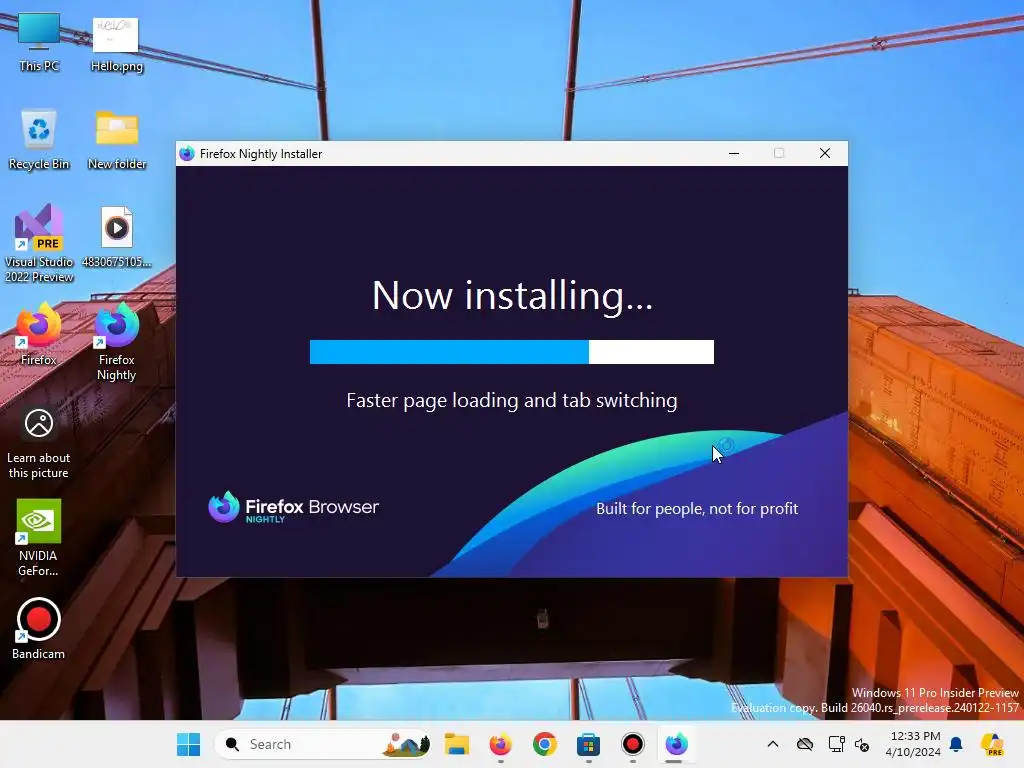1024x768 pixels.
Task: Select the New folder desktop icon
Action: pyautogui.click(x=117, y=139)
